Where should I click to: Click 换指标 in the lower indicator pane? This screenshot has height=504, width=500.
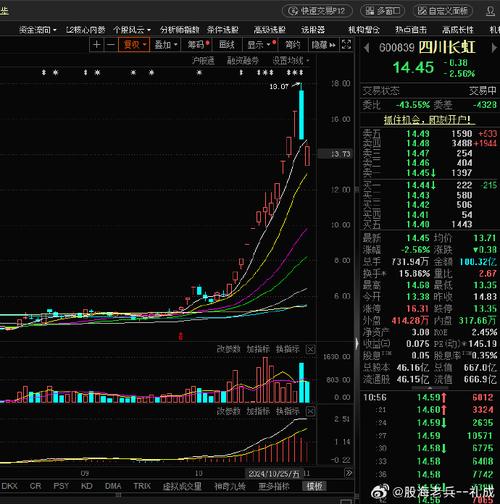pos(287,411)
